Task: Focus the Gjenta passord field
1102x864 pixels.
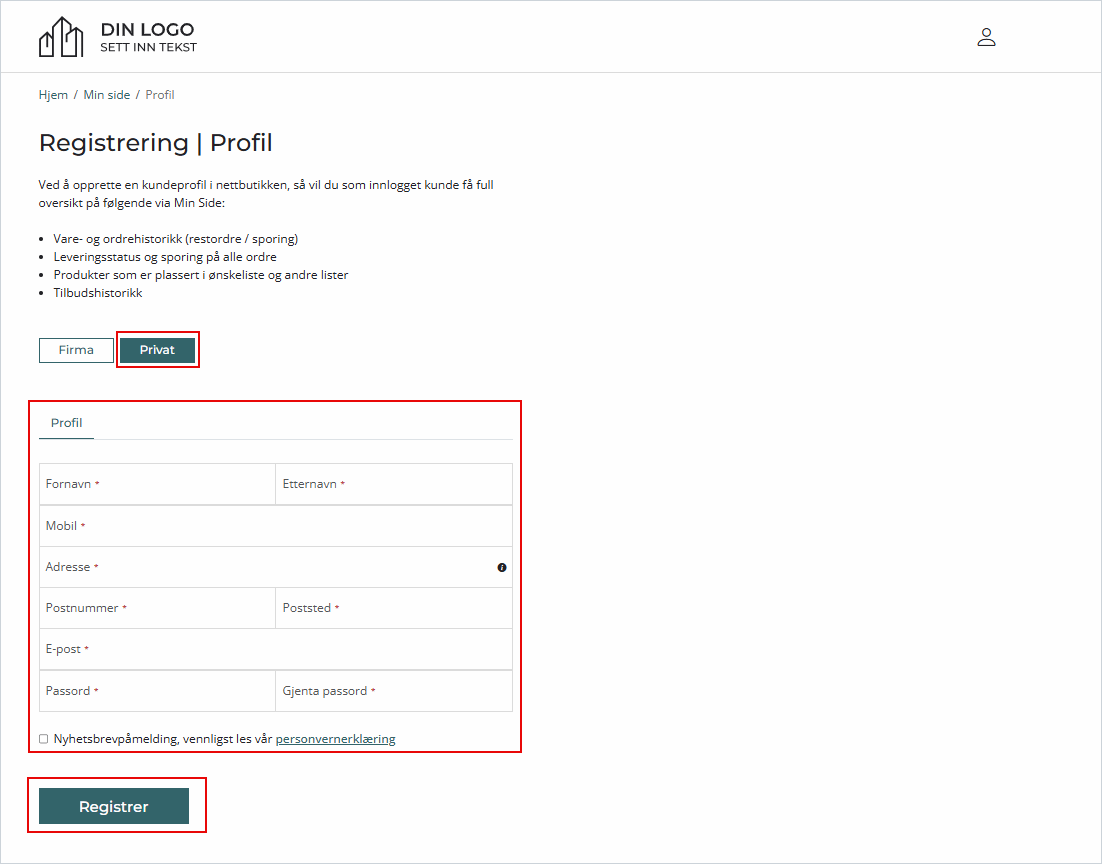Action: tap(394, 691)
